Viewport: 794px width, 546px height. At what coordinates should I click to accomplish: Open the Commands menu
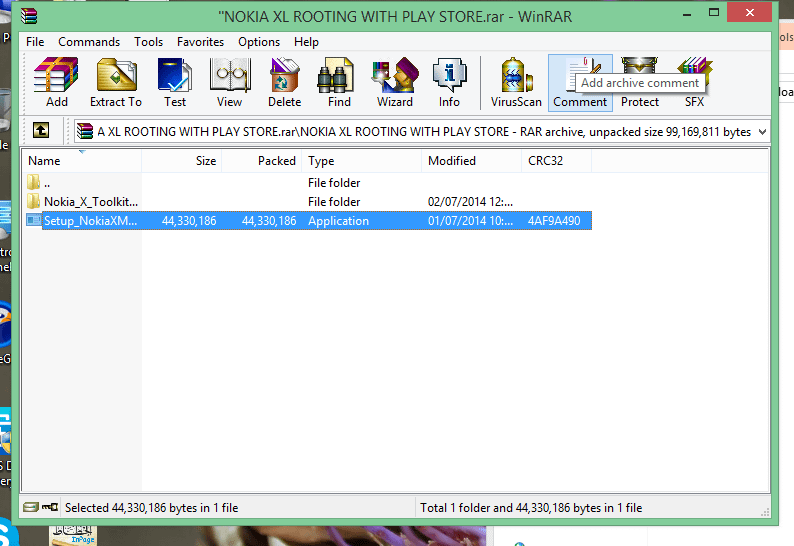coord(89,42)
